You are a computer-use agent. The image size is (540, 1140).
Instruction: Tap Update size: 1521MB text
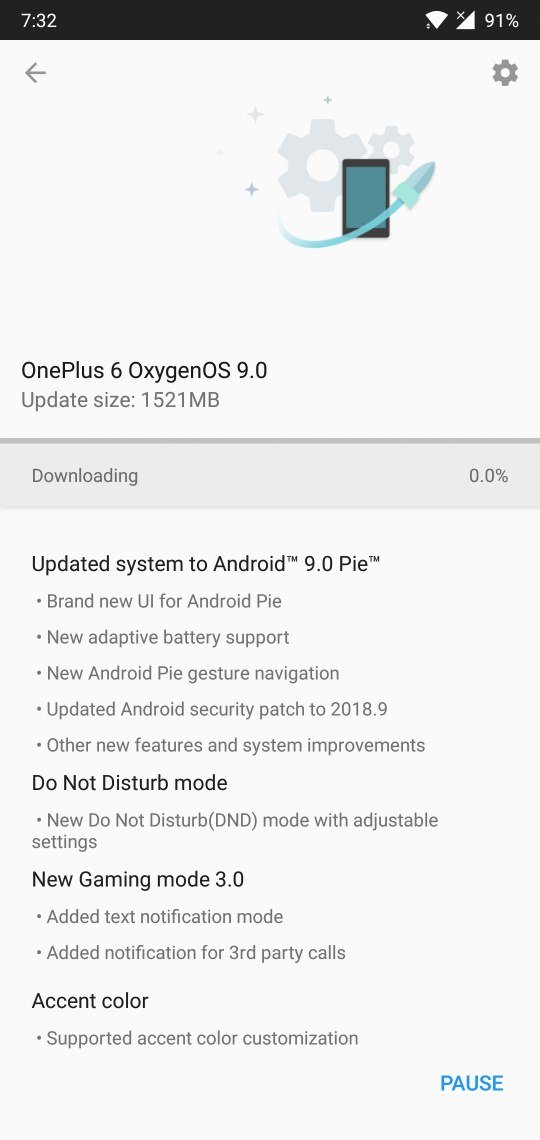click(120, 400)
